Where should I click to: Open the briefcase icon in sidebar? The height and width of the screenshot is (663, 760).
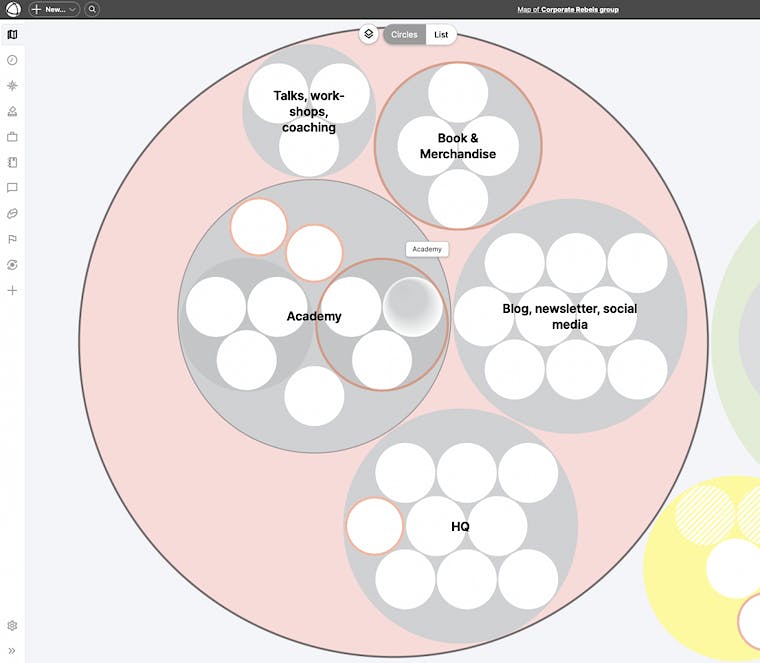12,137
